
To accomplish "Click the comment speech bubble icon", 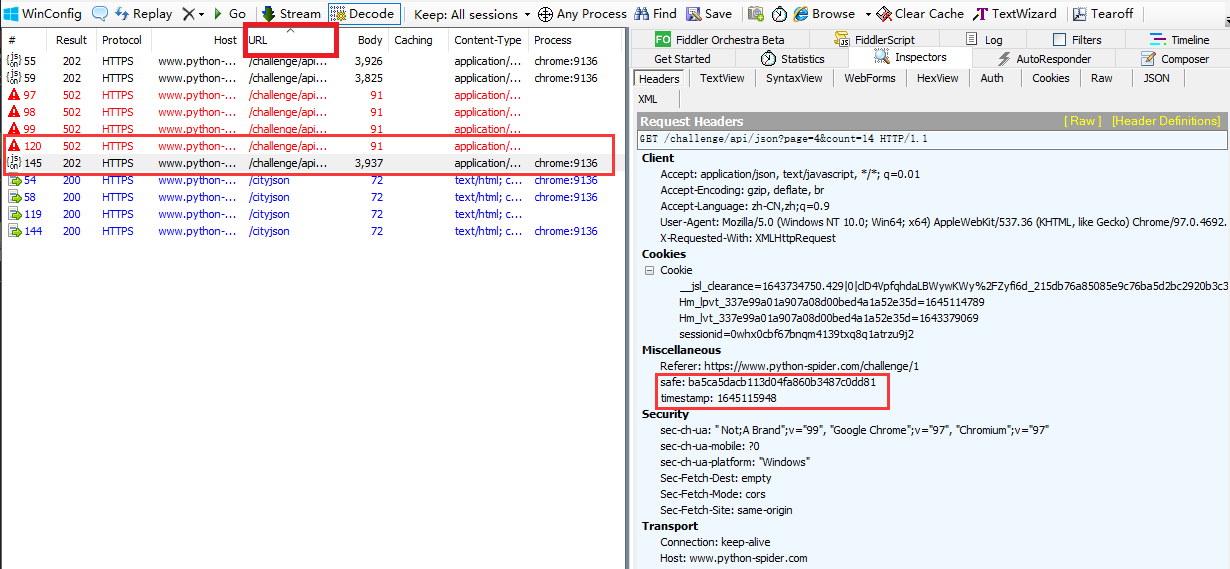I will (100, 14).
